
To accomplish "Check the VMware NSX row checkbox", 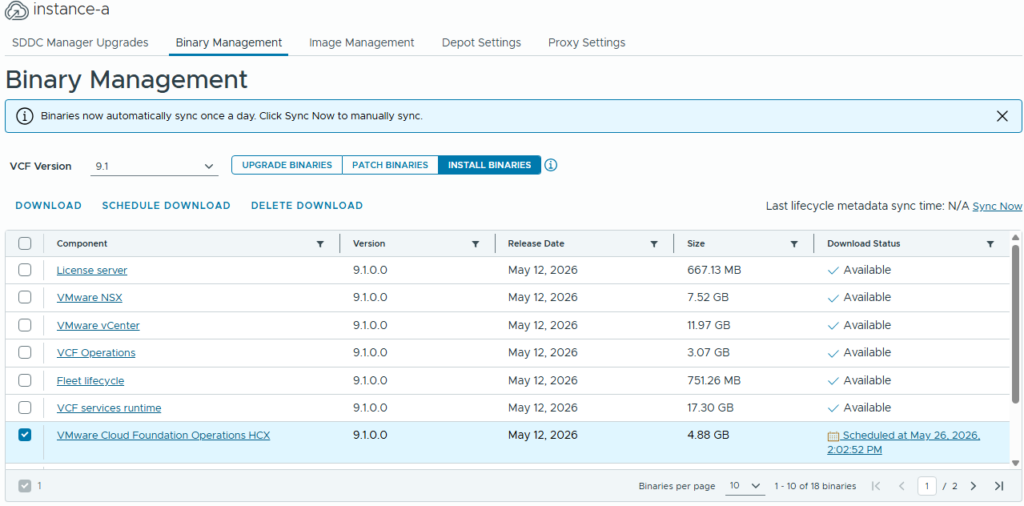I will tap(24, 297).
